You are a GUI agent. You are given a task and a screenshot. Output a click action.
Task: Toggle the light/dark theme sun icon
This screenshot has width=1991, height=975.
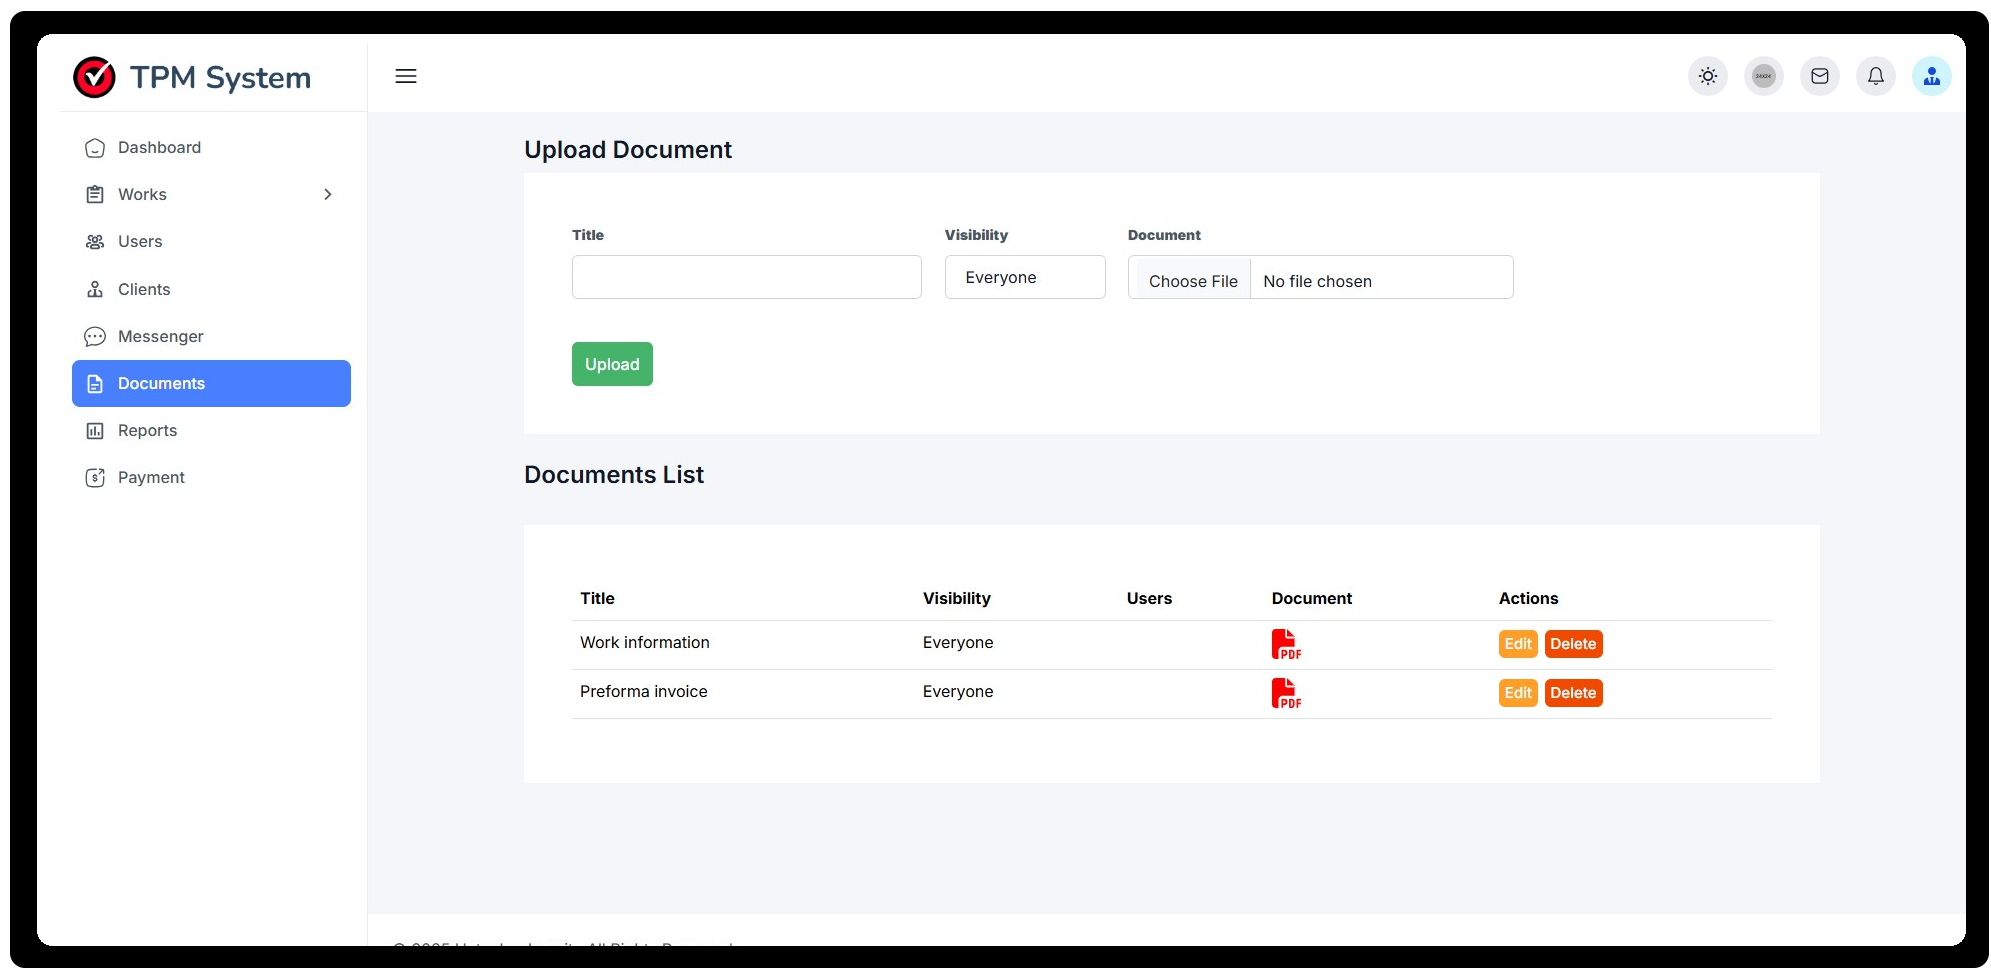pos(1707,76)
